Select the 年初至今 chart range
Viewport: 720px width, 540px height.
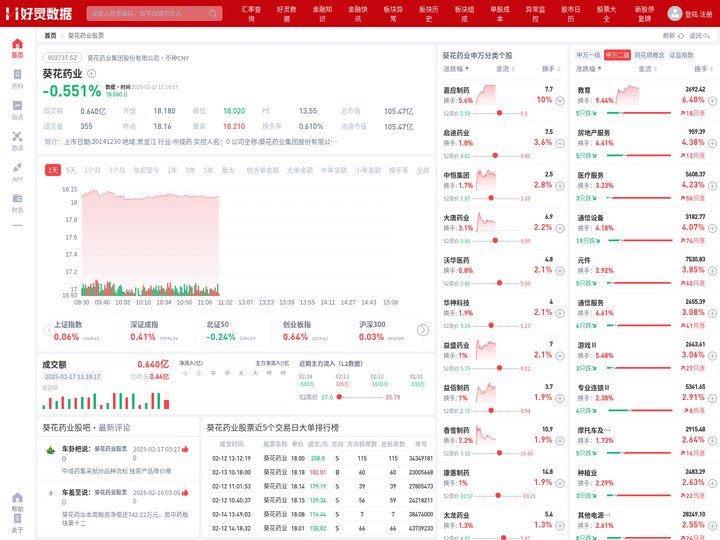point(146,170)
